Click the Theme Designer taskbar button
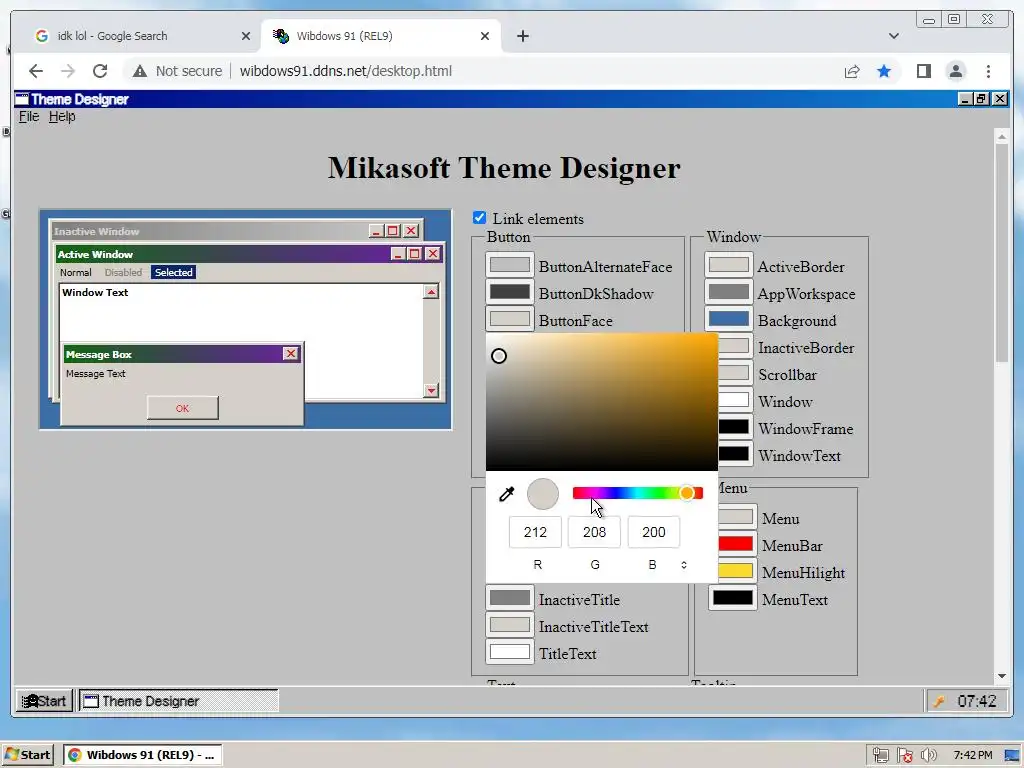Screen dimensions: 1024x768 click(x=179, y=701)
